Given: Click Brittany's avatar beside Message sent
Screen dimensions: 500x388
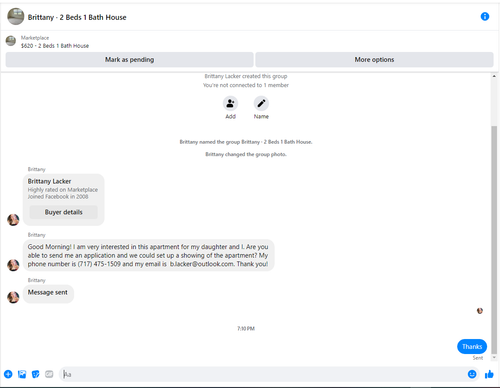Looking at the screenshot, I should pos(13,297).
